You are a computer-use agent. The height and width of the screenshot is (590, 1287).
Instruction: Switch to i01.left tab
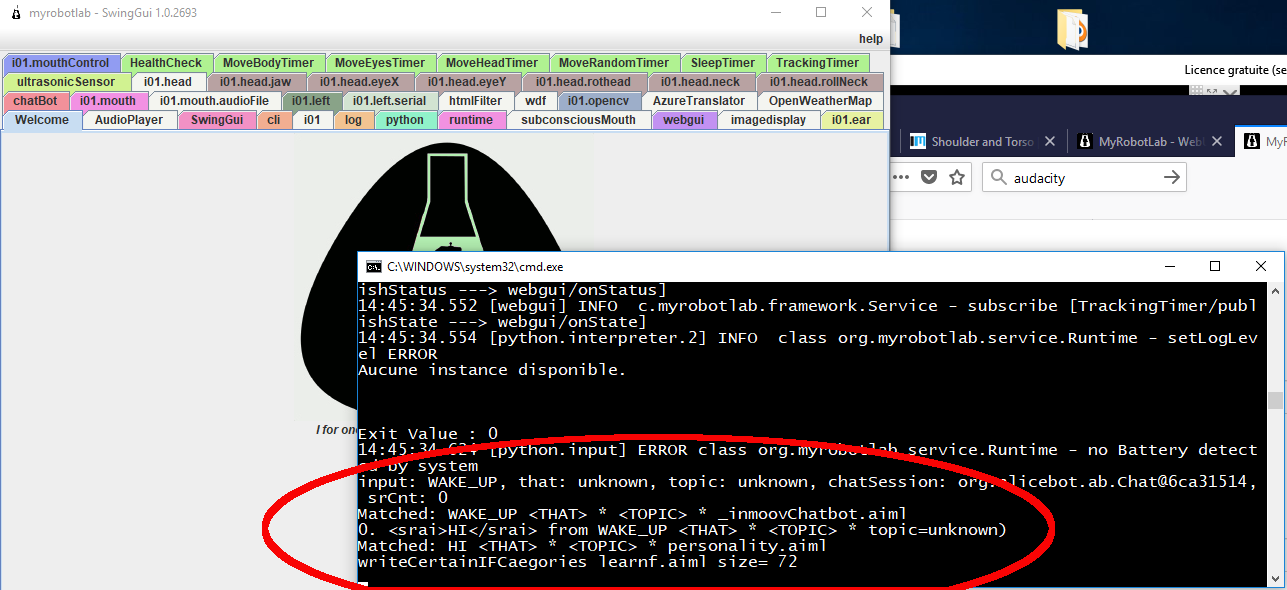[311, 101]
